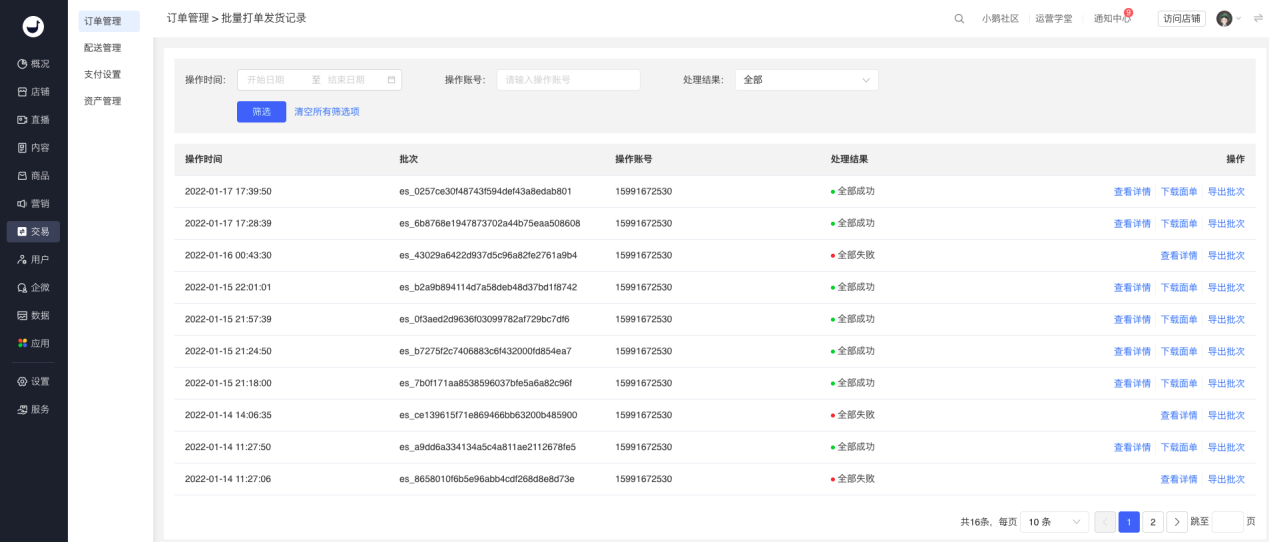Screen dimensions: 1269x542
Task: Click the blue 筛选 button
Action: click(262, 112)
